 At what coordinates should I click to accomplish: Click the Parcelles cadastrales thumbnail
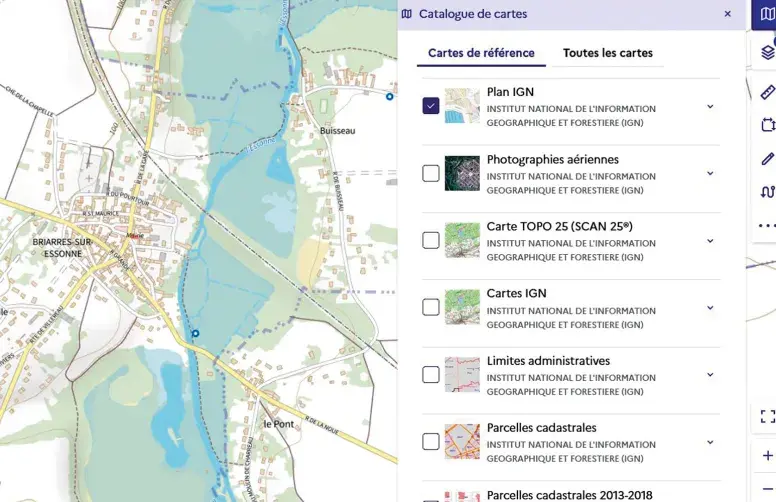click(x=462, y=441)
